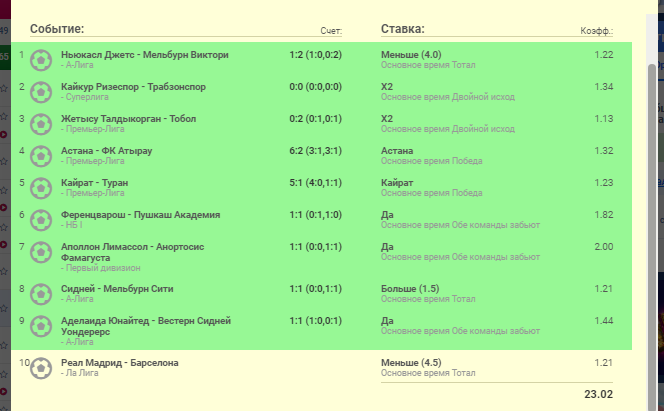Viewport: 664px width, 411px height.
Task: Click bet Меньше (4.0)
Action: click(411, 55)
